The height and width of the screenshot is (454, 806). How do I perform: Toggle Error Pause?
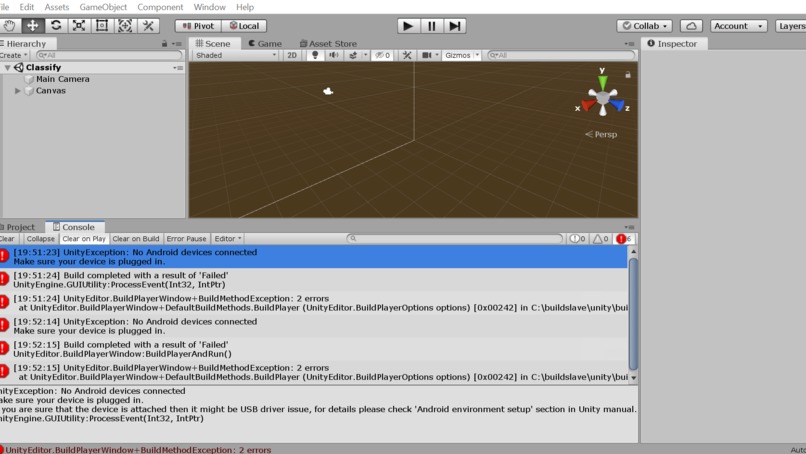click(186, 239)
